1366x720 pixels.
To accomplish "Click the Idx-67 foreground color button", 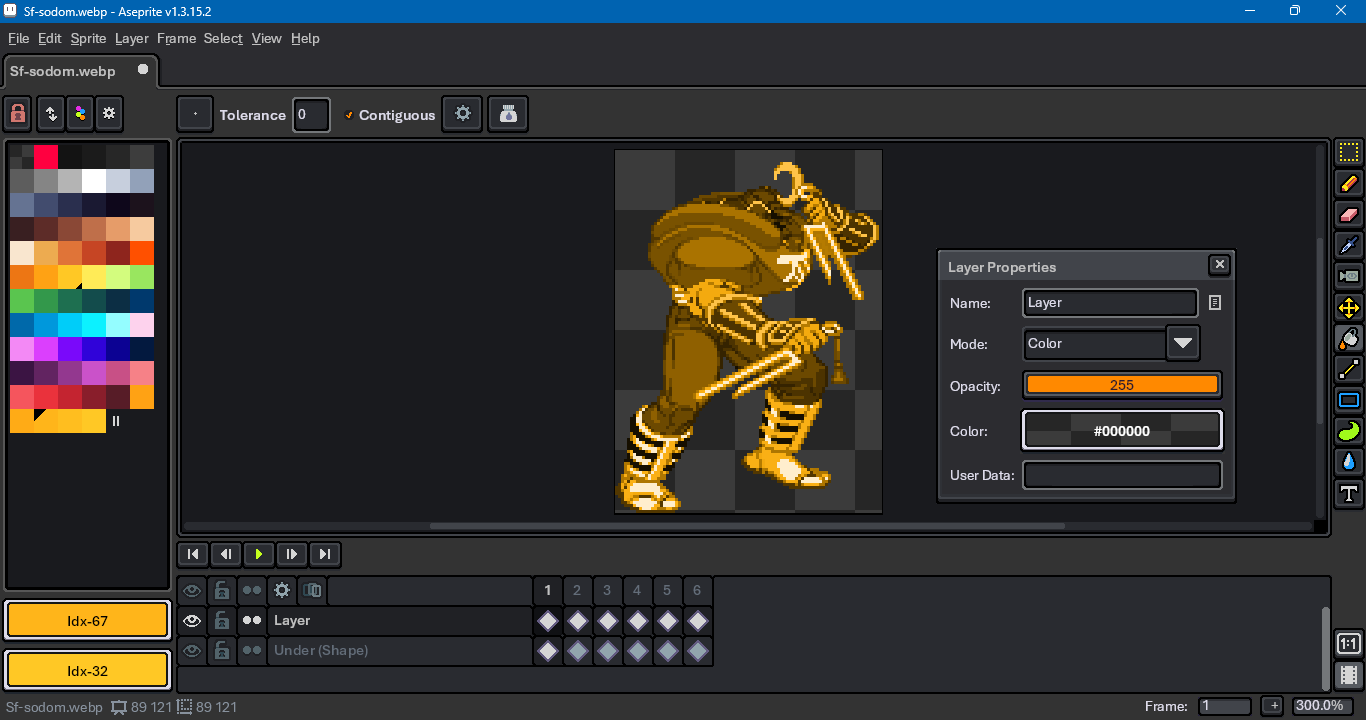I will tap(87, 621).
